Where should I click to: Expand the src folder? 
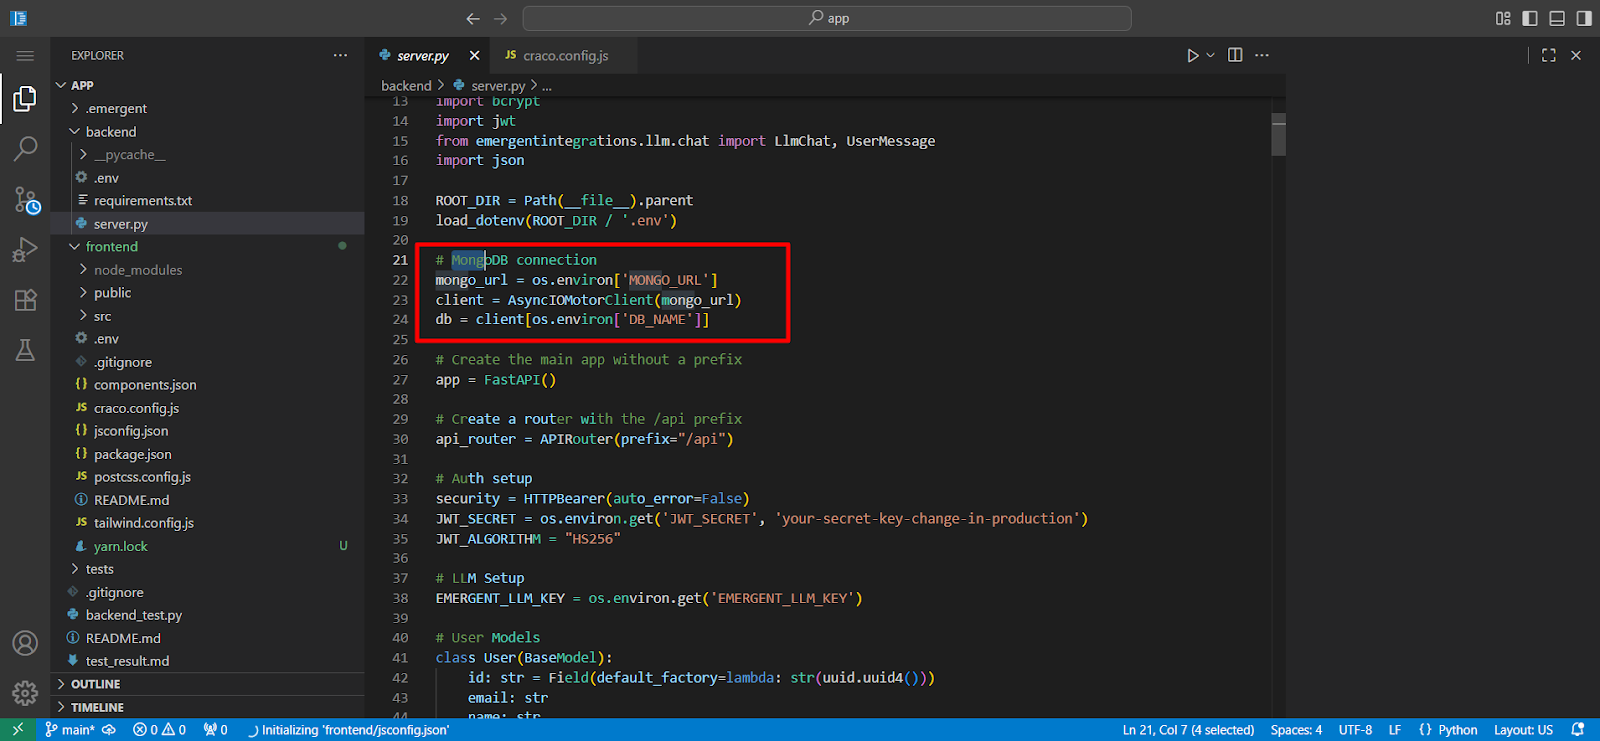coord(208,316)
